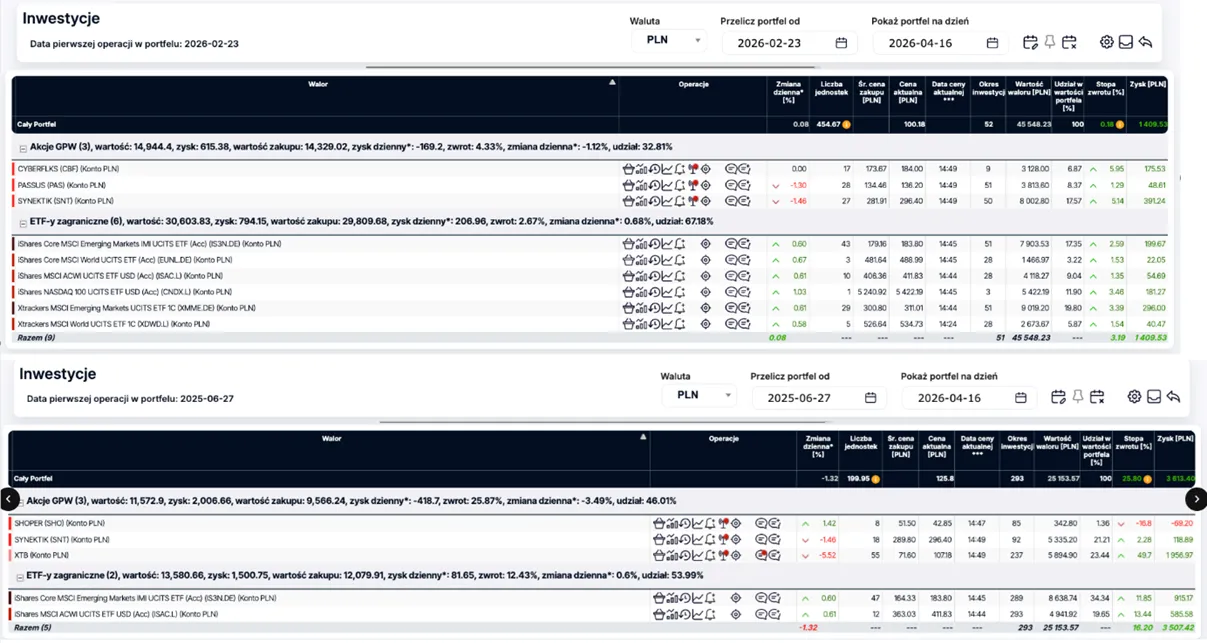
Task: Click the target icon in the XTB row
Action: pos(736,555)
